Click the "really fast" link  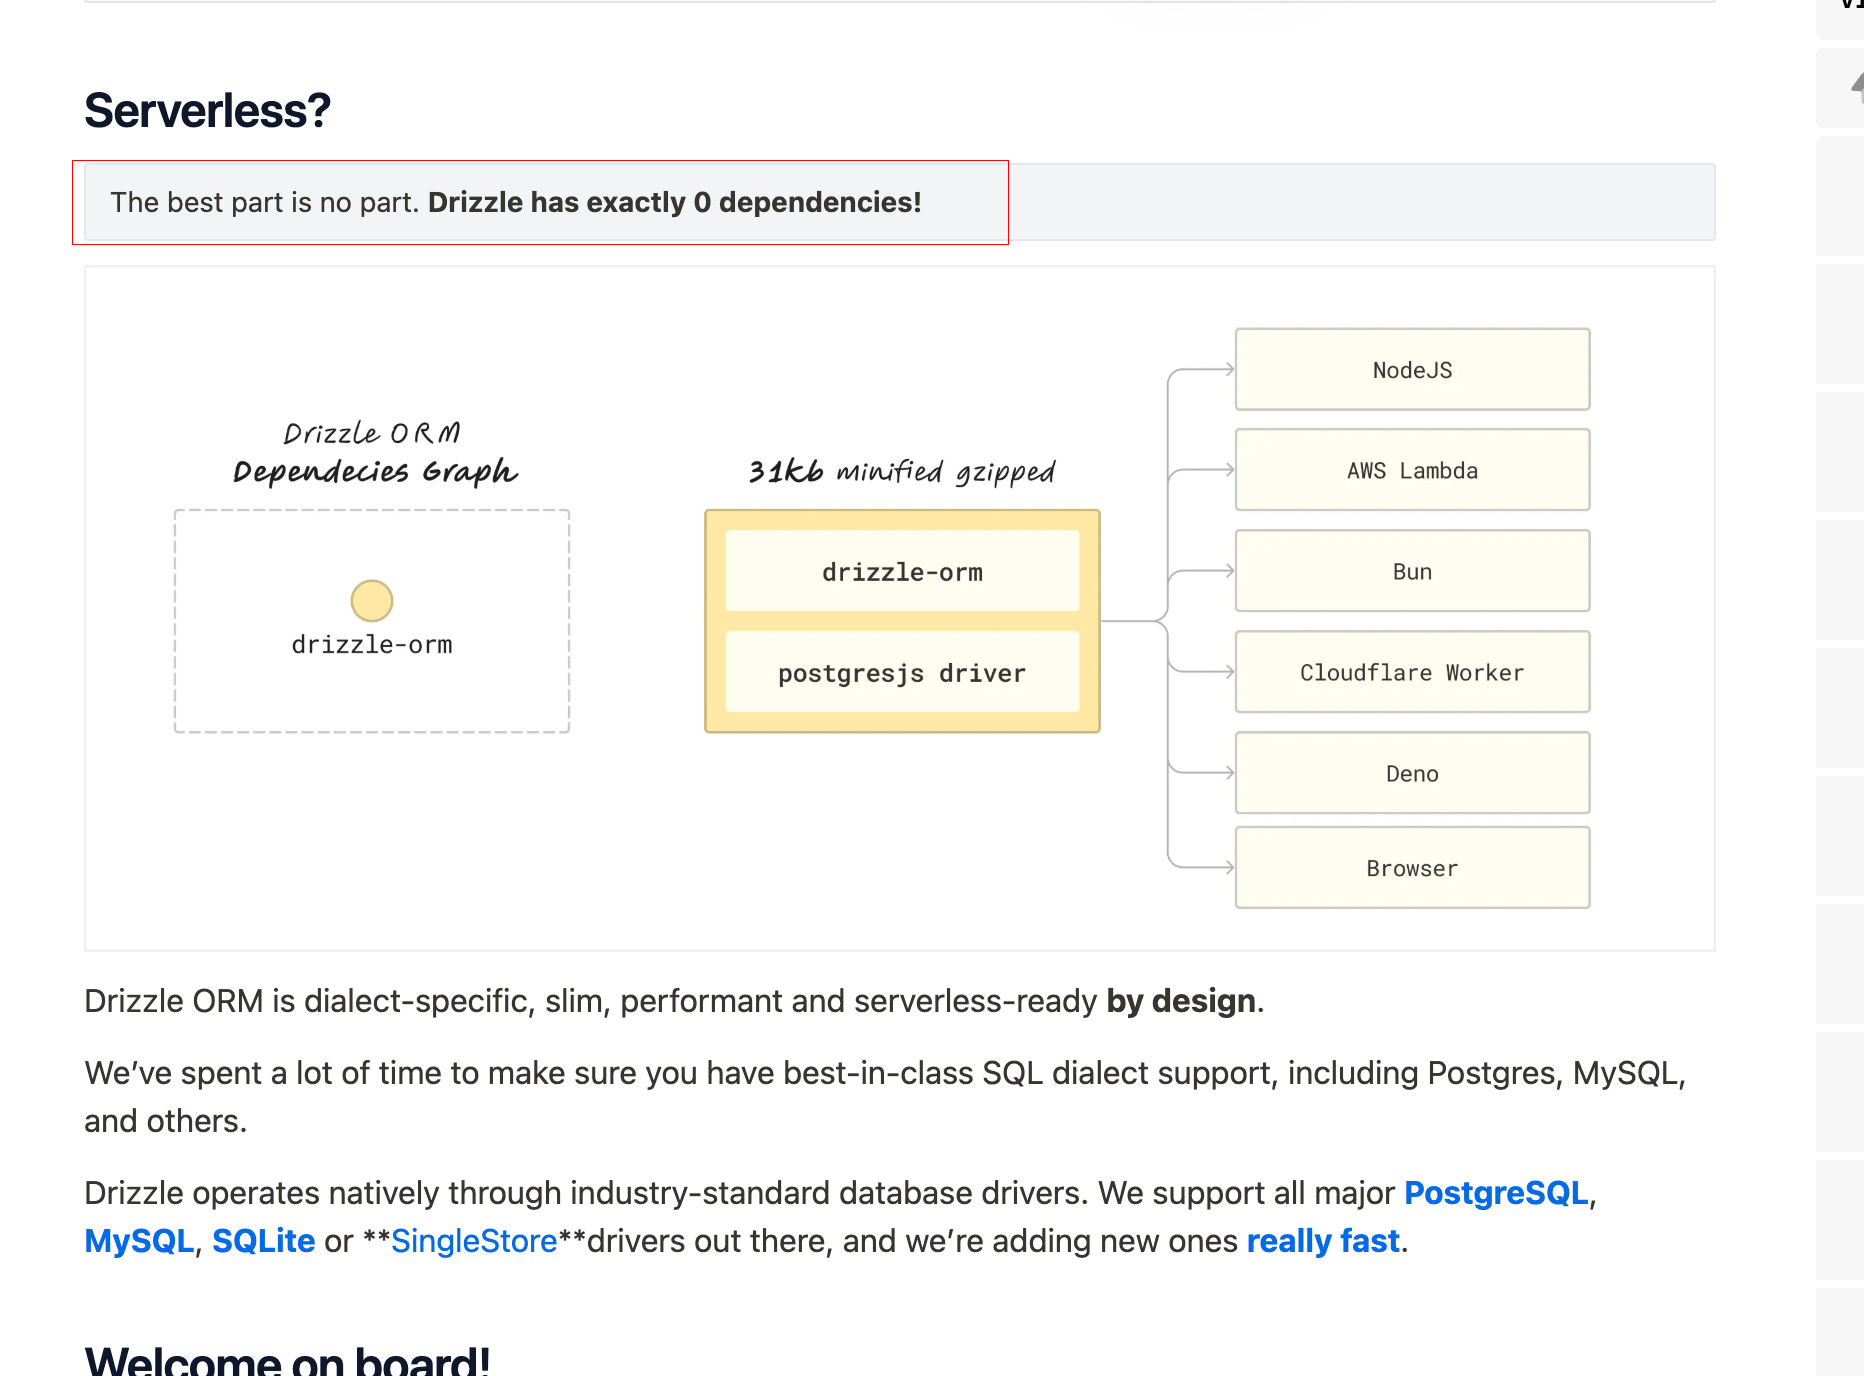click(x=1322, y=1241)
